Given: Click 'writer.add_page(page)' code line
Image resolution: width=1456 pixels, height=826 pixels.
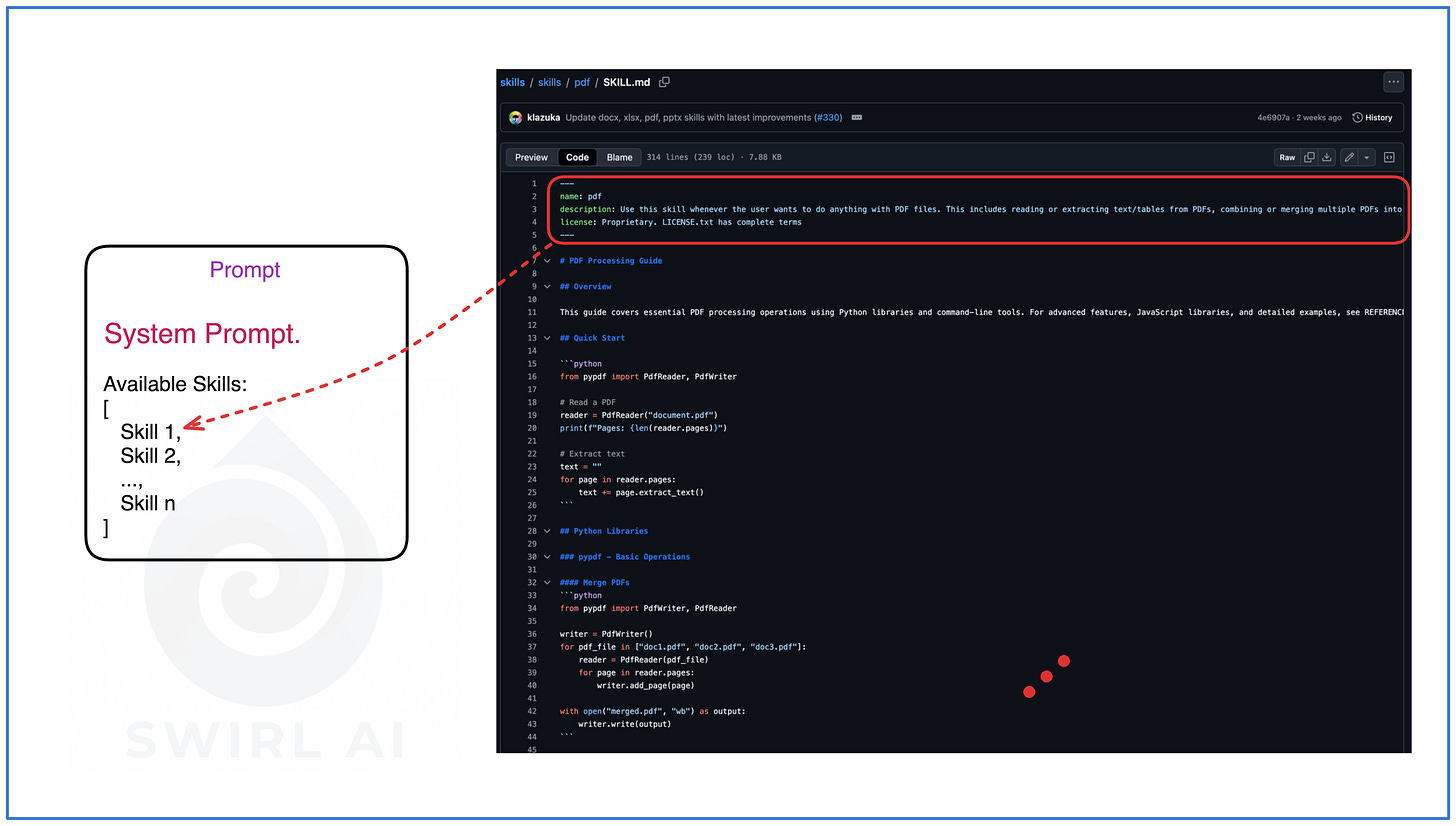Looking at the screenshot, I should (x=645, y=686).
